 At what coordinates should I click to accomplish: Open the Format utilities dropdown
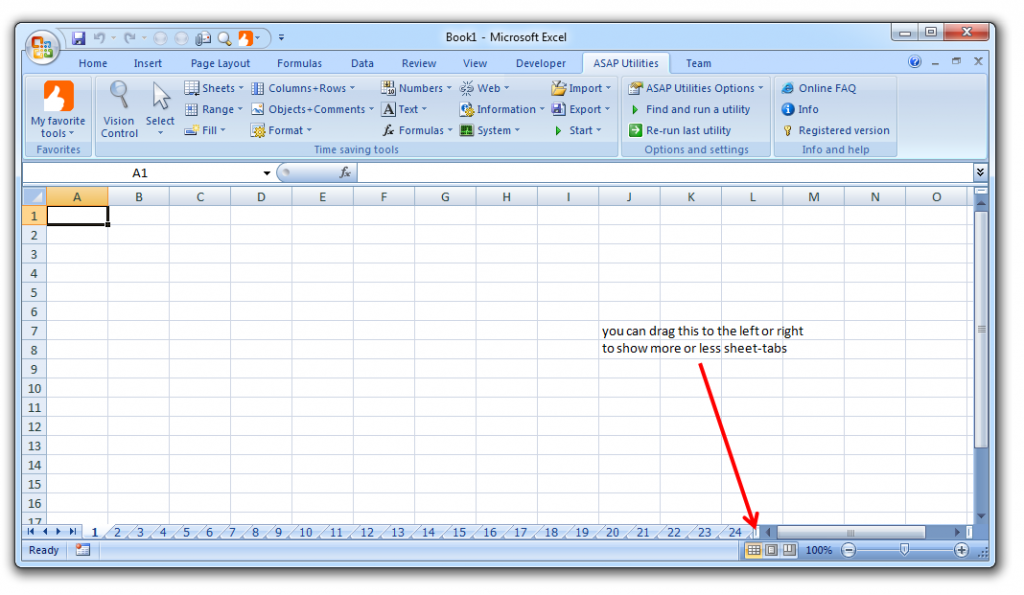[281, 130]
